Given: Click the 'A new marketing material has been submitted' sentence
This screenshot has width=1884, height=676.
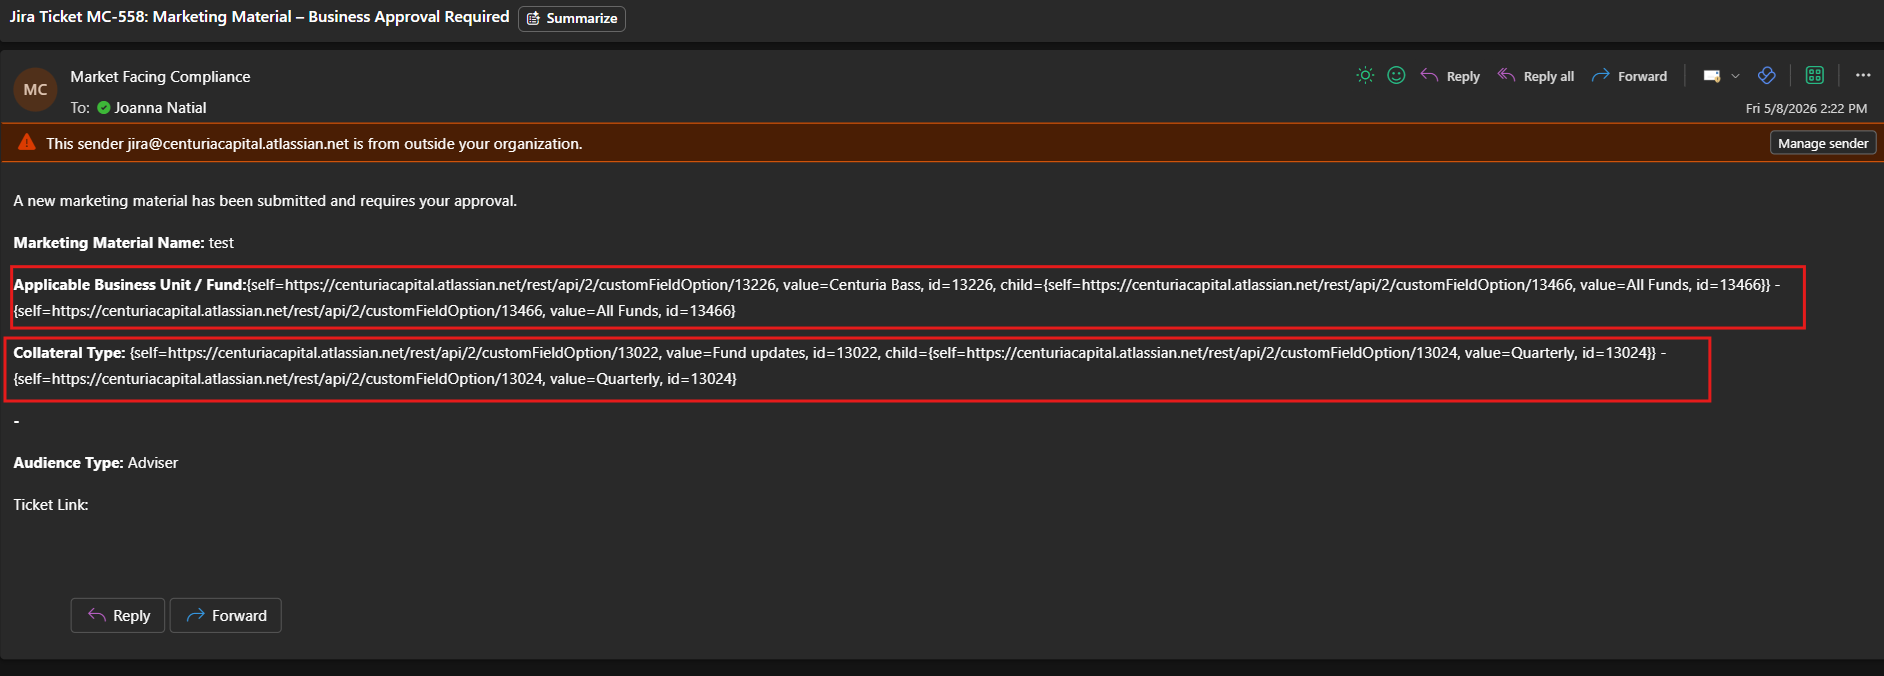Looking at the screenshot, I should point(265,201).
